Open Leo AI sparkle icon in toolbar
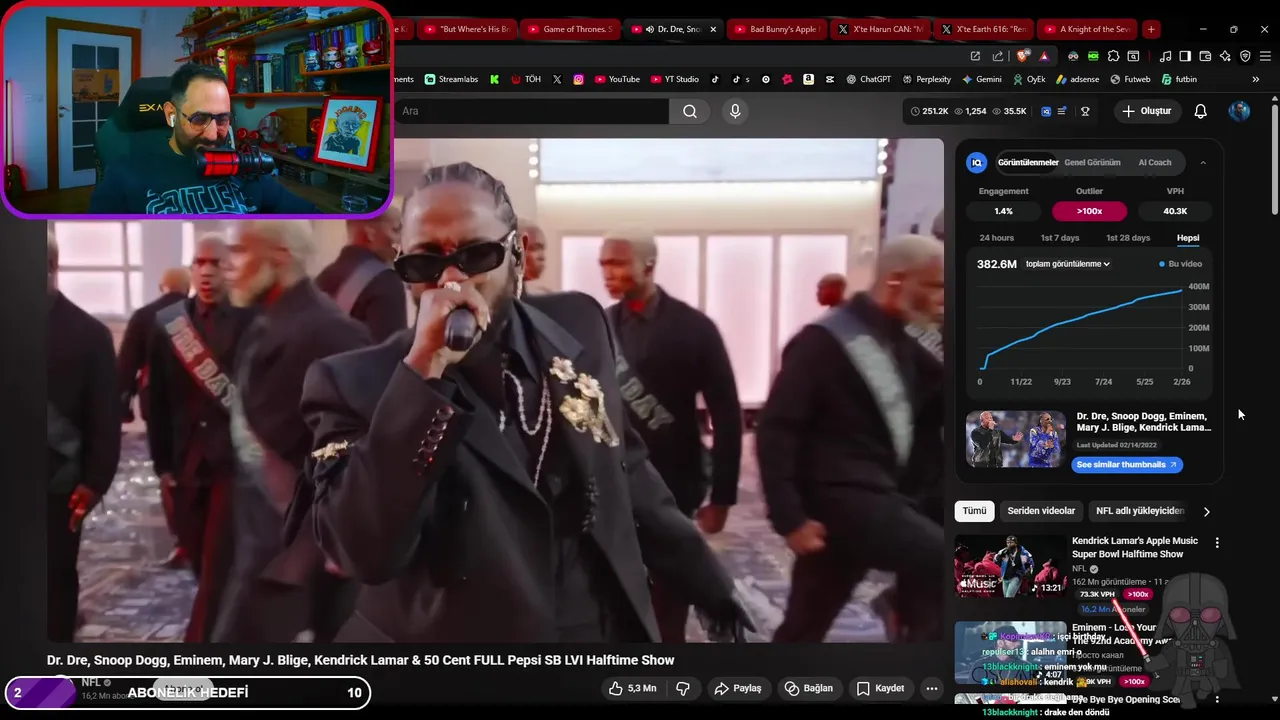The image size is (1280, 720). click(1225, 57)
